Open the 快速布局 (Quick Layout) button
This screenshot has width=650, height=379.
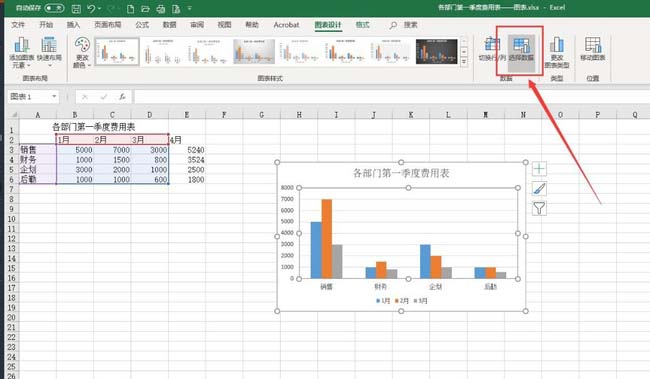tap(49, 52)
